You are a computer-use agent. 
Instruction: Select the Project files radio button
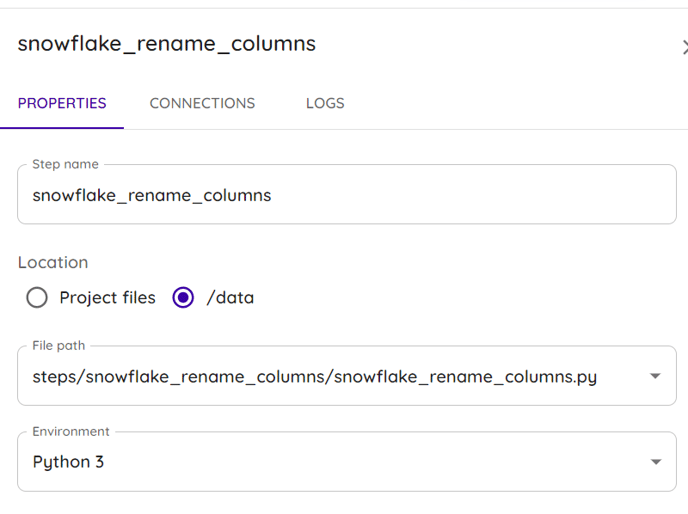pos(37,298)
